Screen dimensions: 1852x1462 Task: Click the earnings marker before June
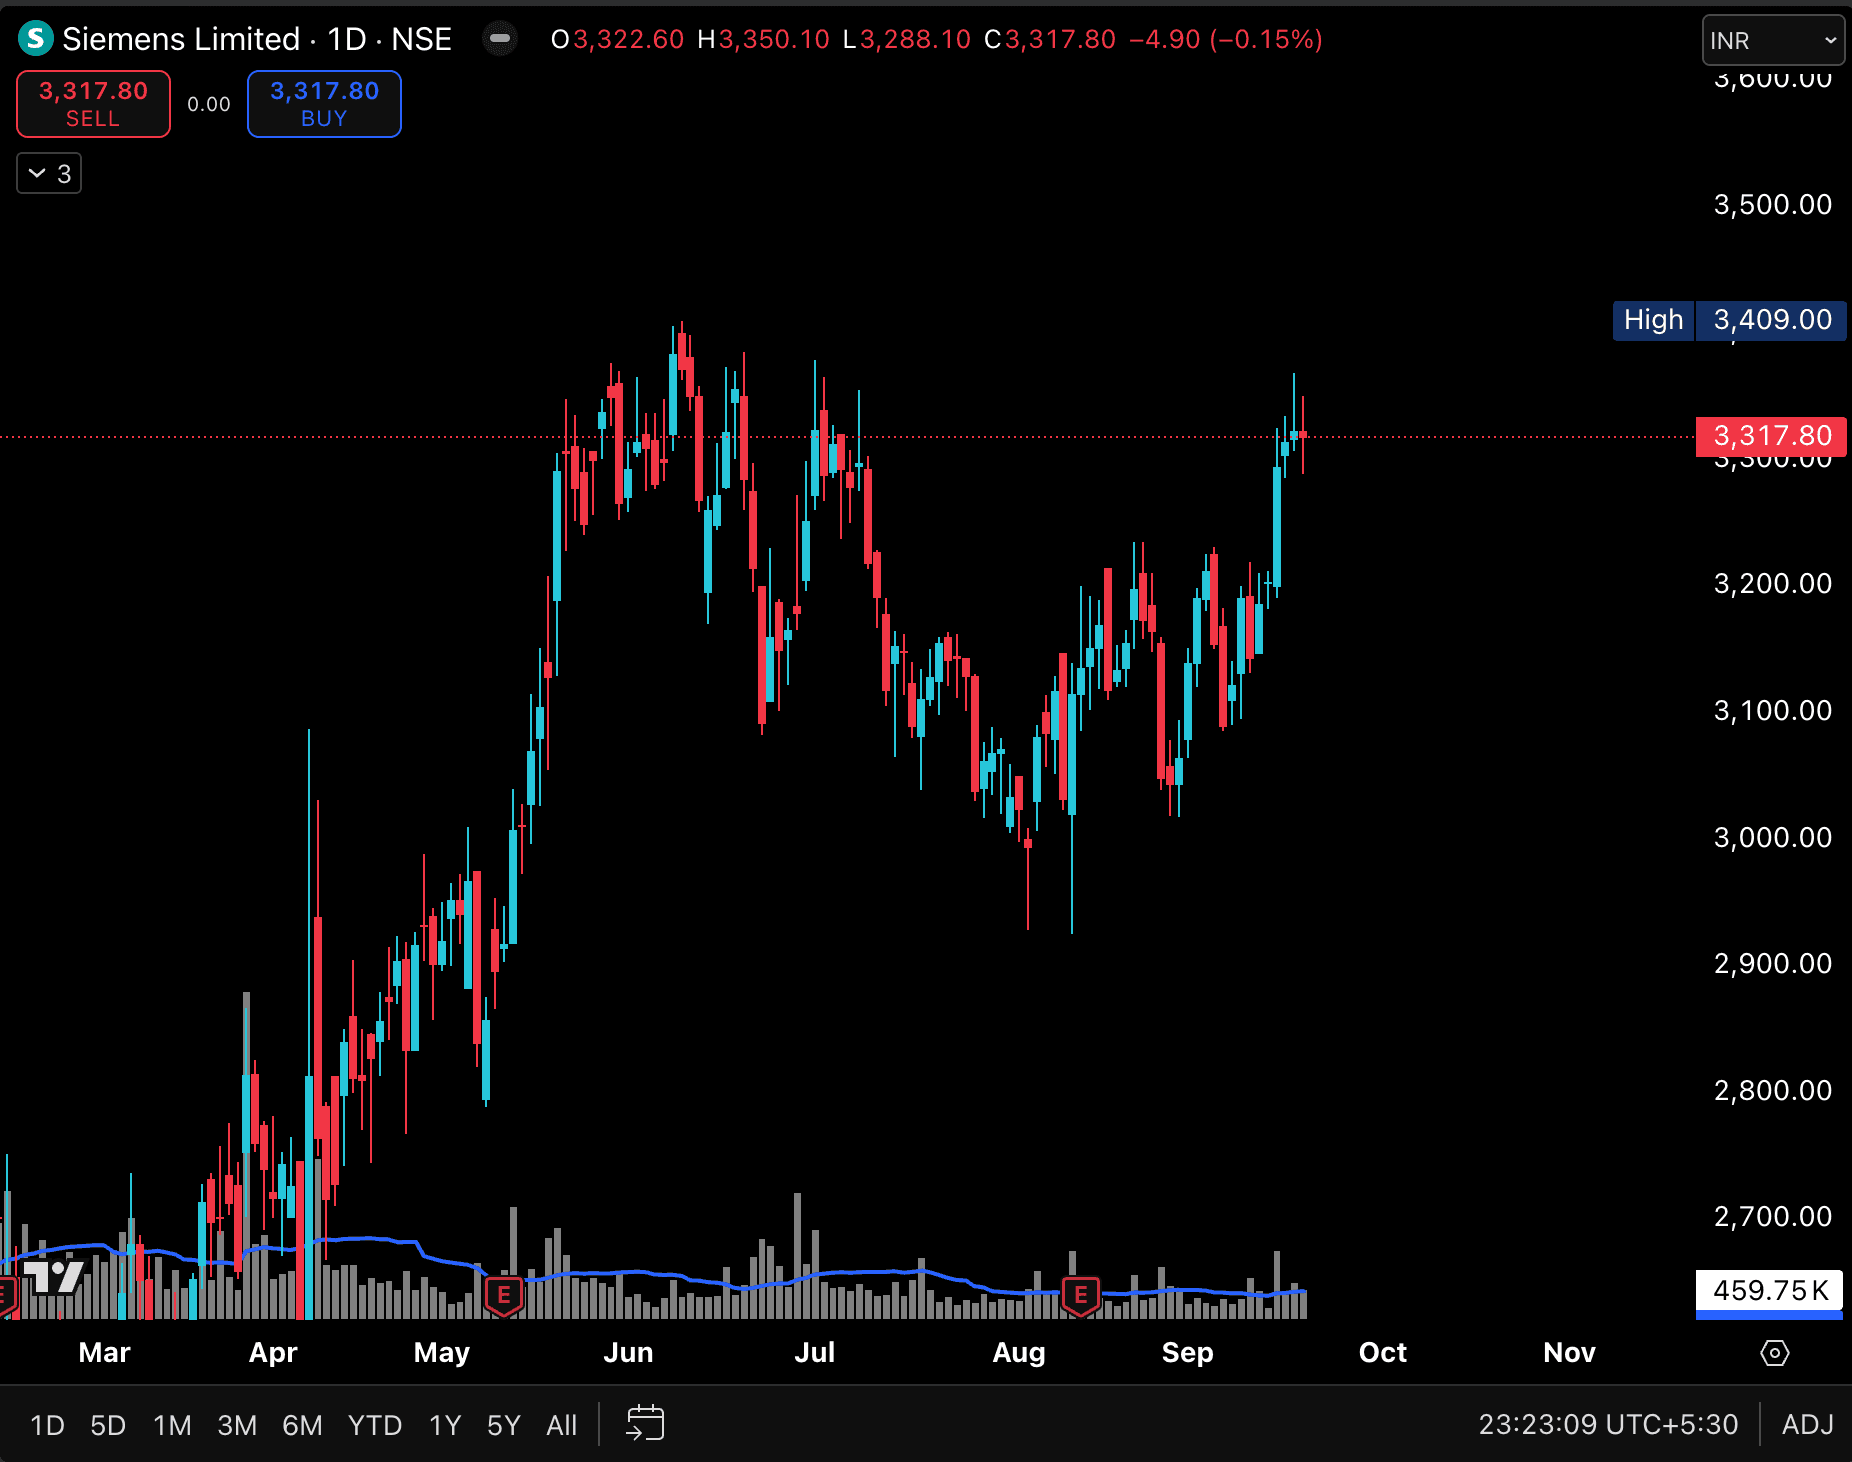(x=504, y=1296)
